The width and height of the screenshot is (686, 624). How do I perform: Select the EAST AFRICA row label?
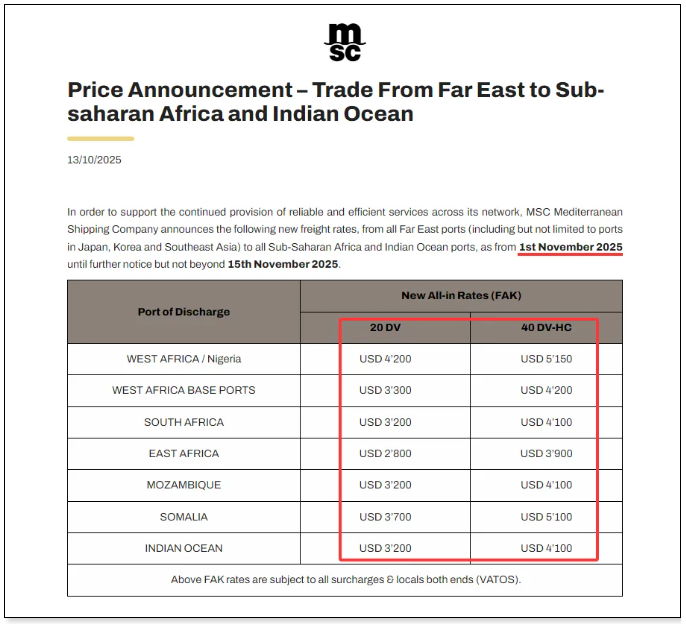coord(184,453)
